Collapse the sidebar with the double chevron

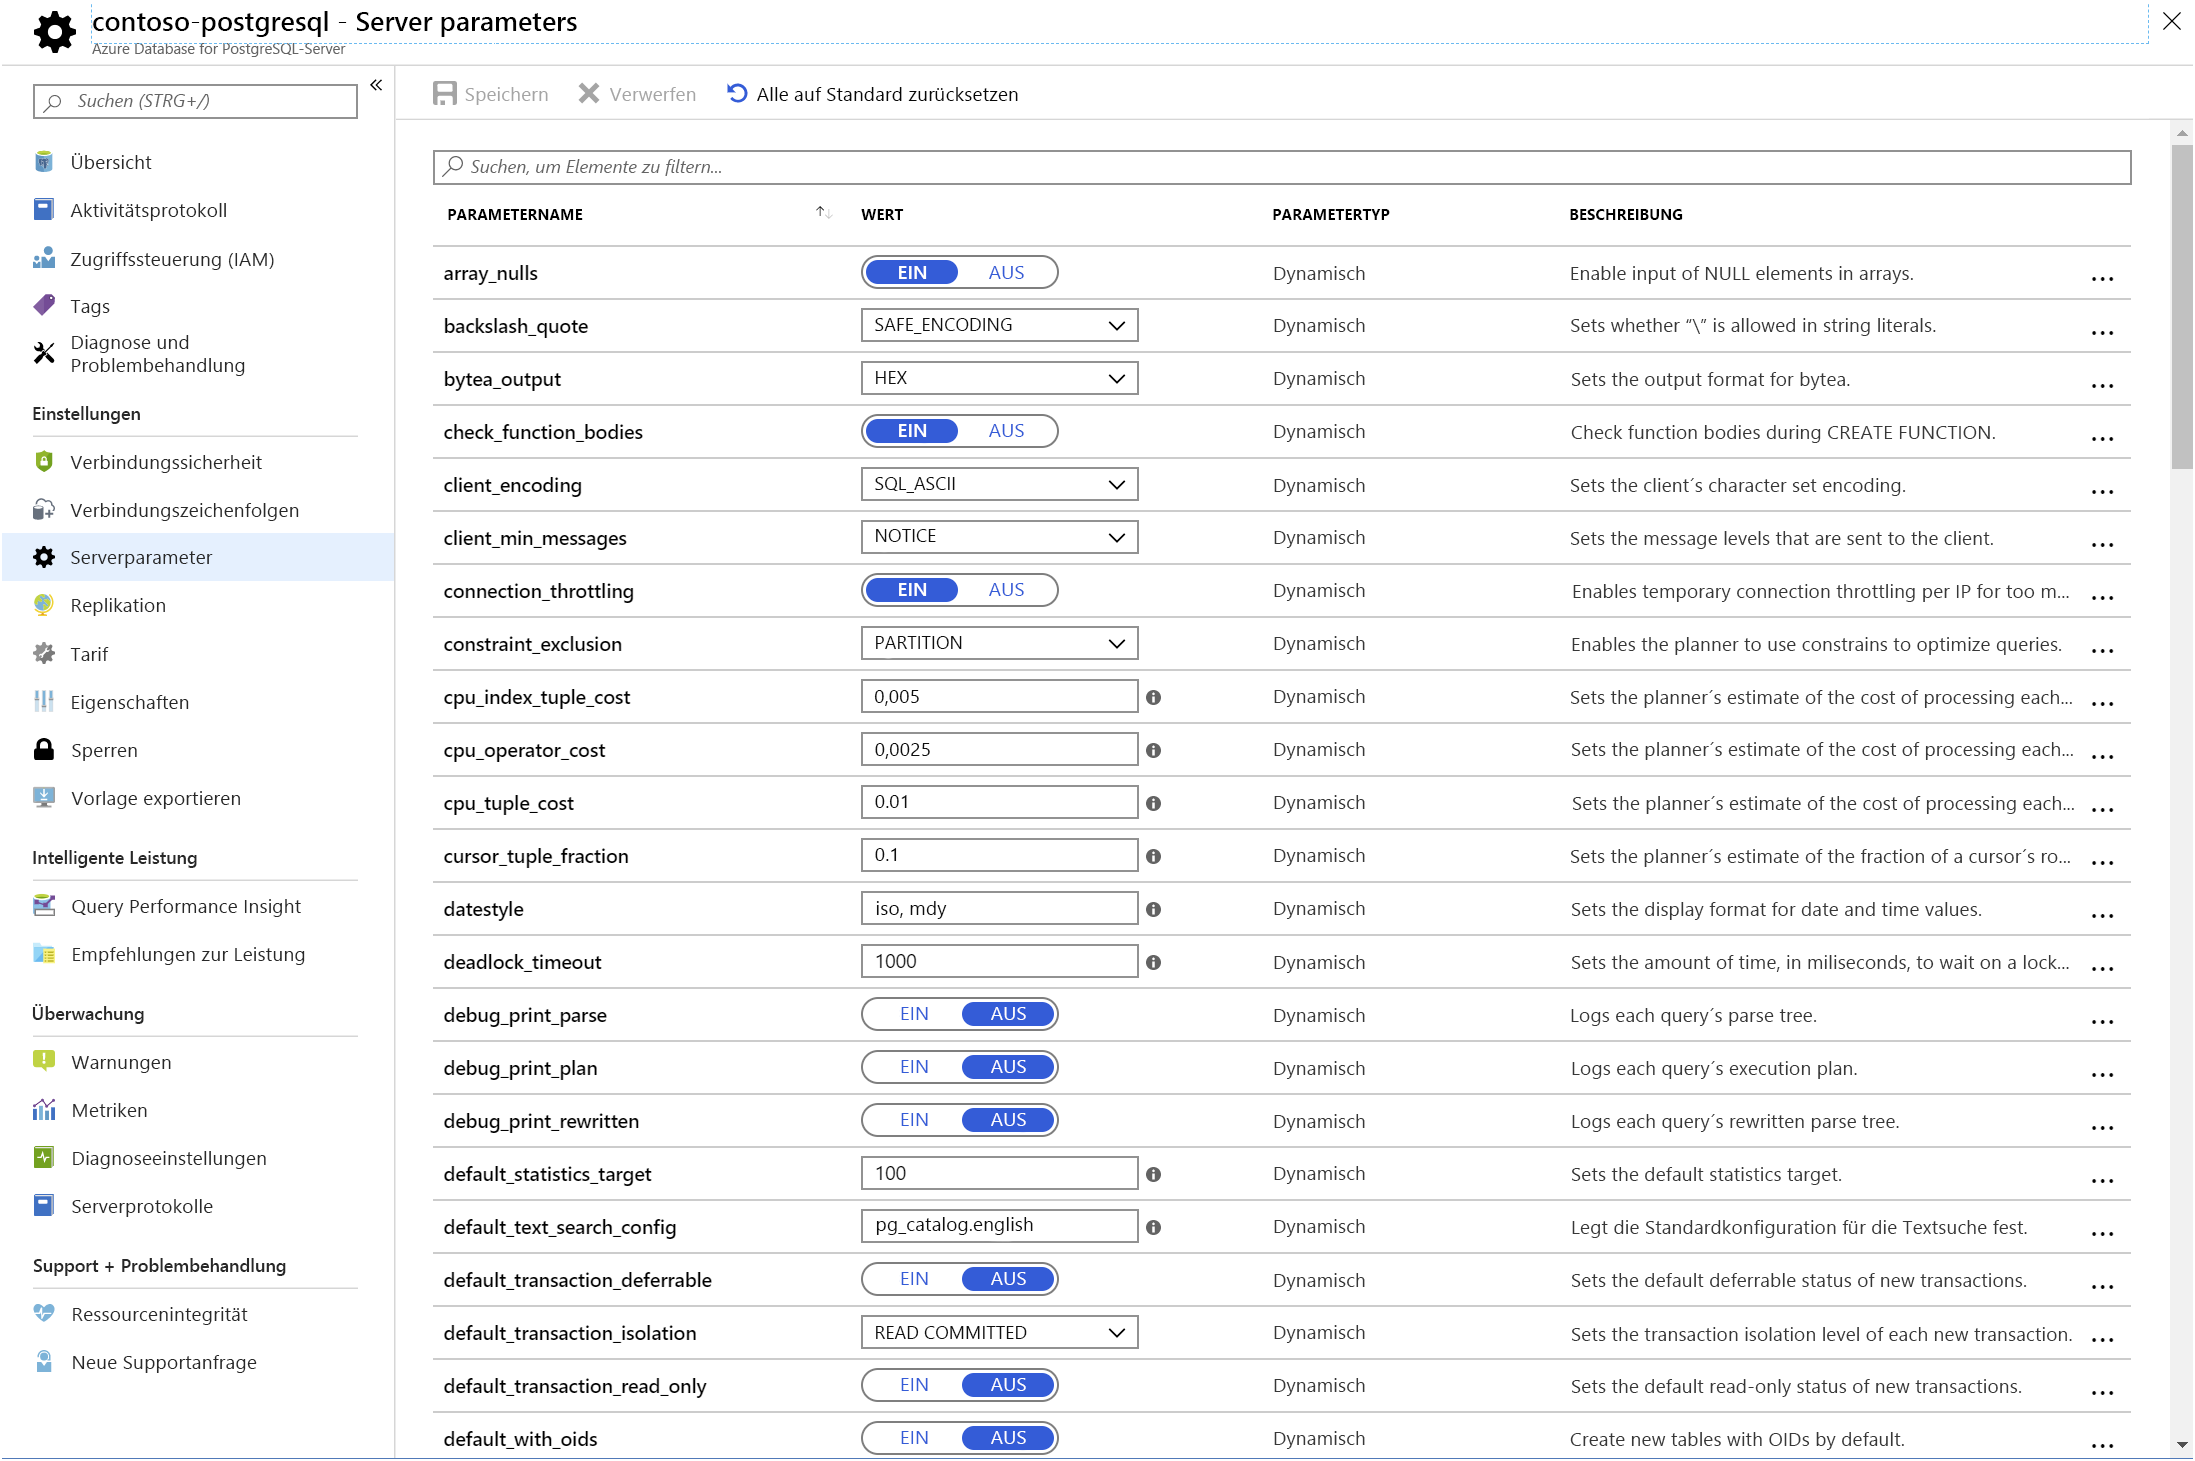pyautogui.click(x=376, y=86)
